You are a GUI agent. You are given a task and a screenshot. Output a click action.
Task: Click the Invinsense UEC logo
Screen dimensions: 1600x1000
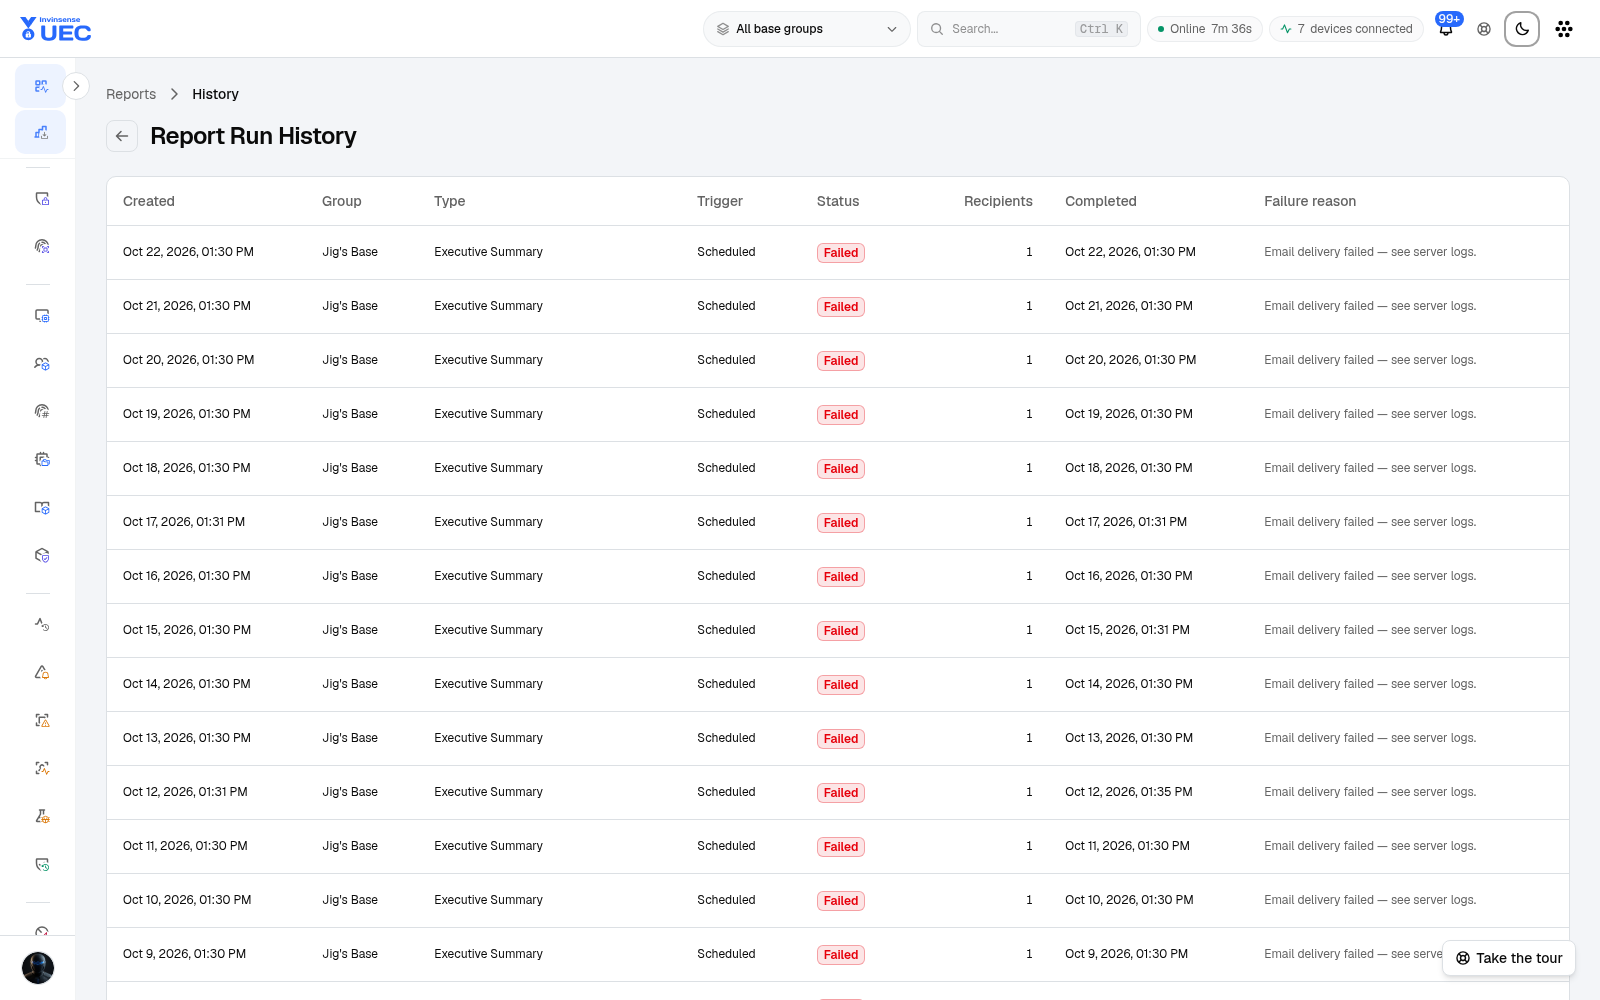point(56,29)
